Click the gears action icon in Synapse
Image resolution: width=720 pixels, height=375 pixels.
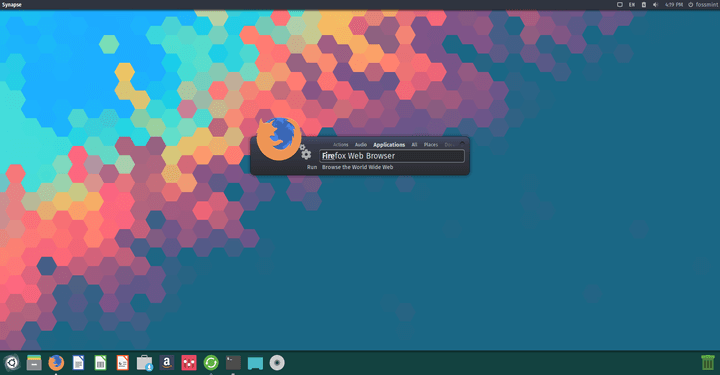click(x=305, y=152)
